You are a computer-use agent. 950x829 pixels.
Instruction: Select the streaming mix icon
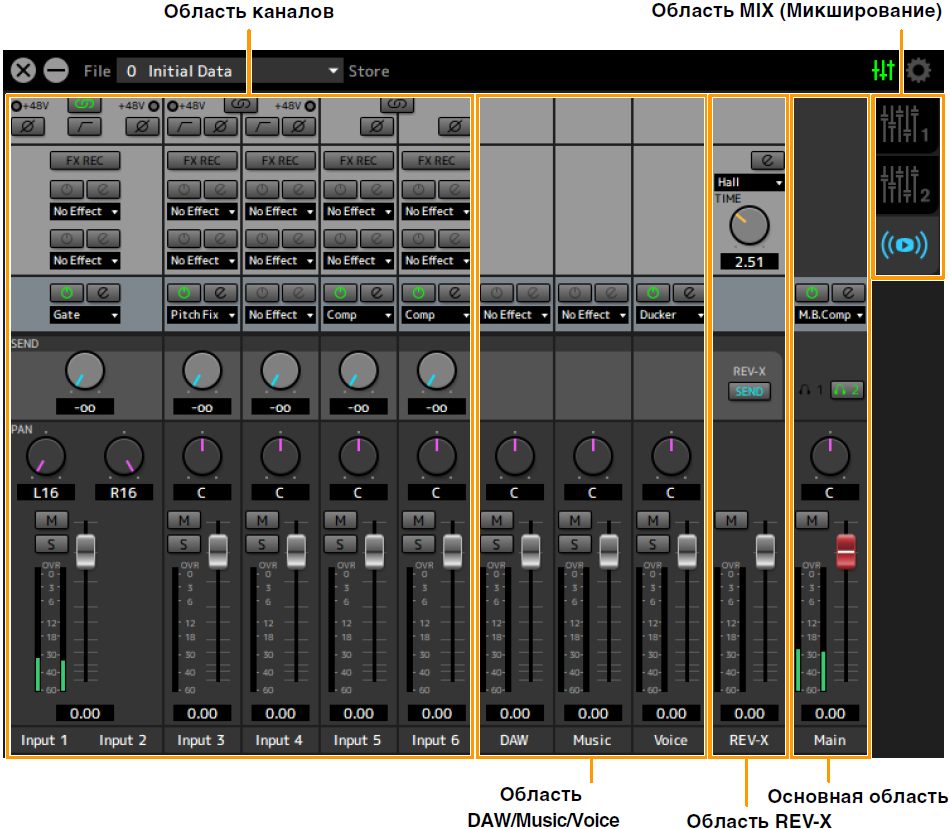906,245
